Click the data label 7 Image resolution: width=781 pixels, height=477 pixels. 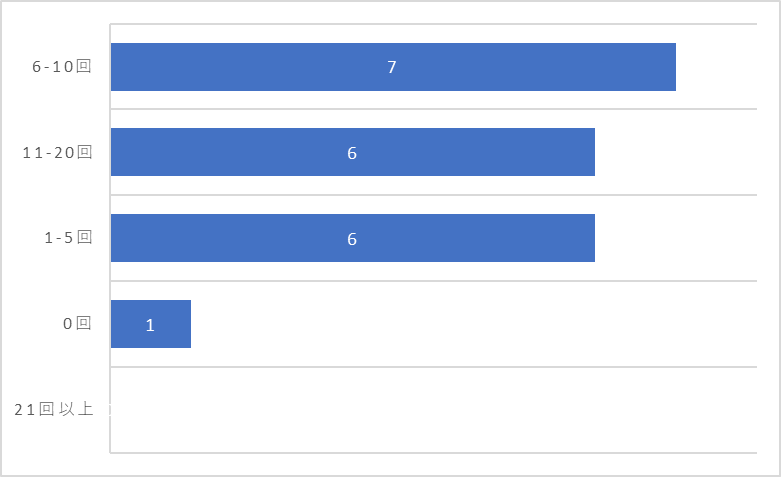coord(392,67)
